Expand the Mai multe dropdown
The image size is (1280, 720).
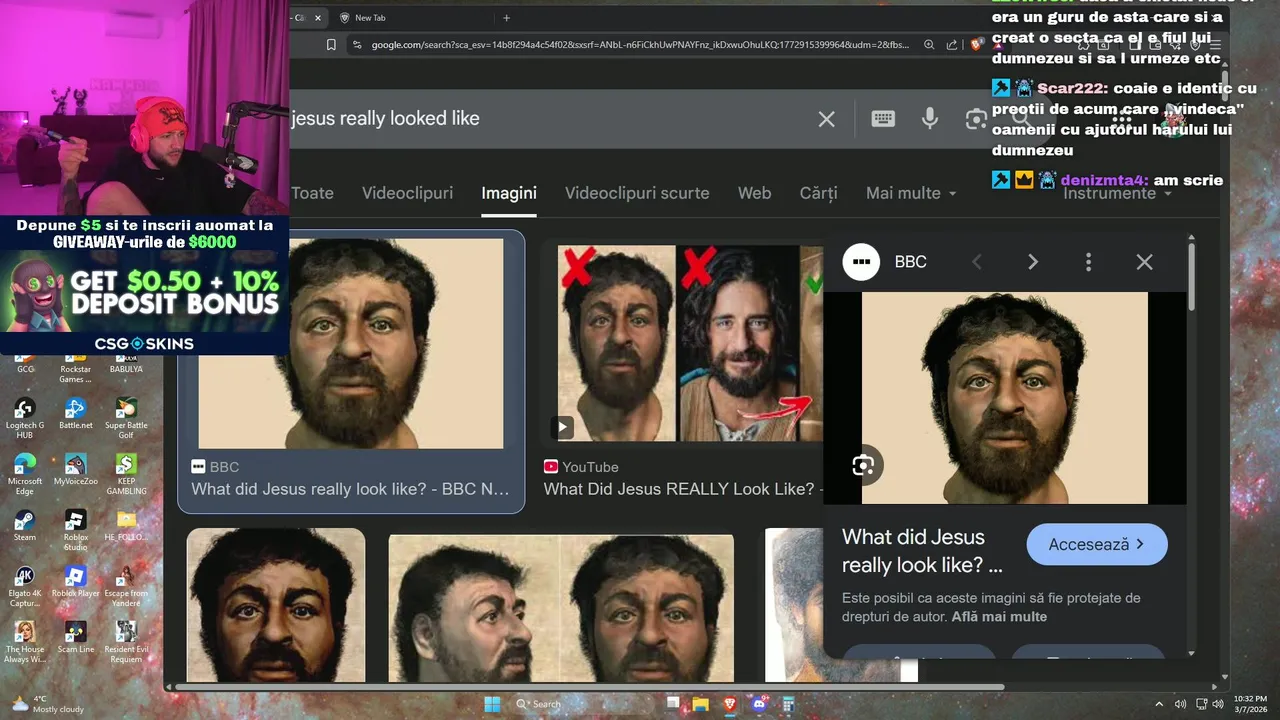[x=911, y=193]
